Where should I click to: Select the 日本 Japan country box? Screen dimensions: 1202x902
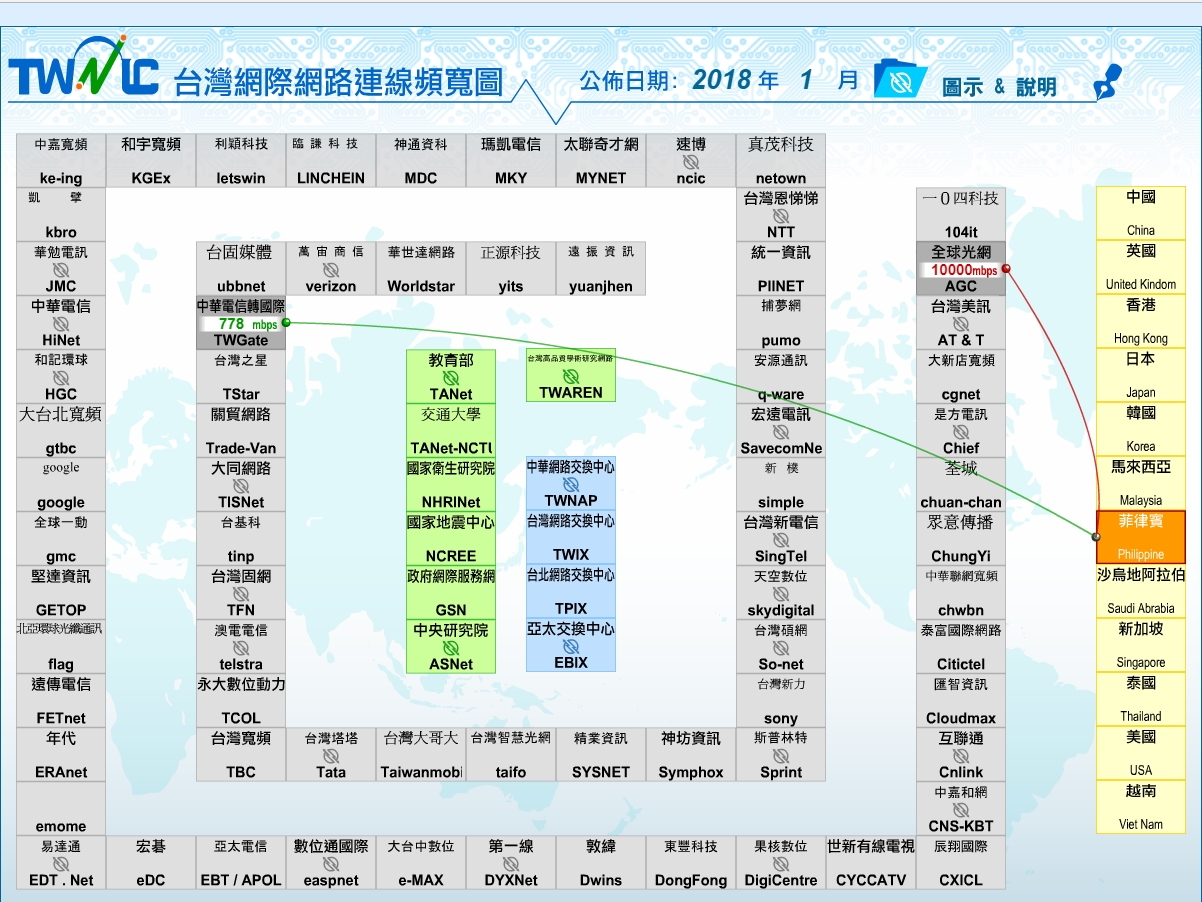click(1141, 374)
